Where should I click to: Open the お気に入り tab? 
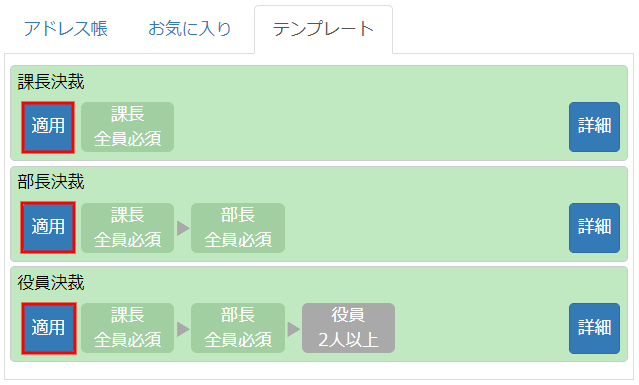point(189,29)
